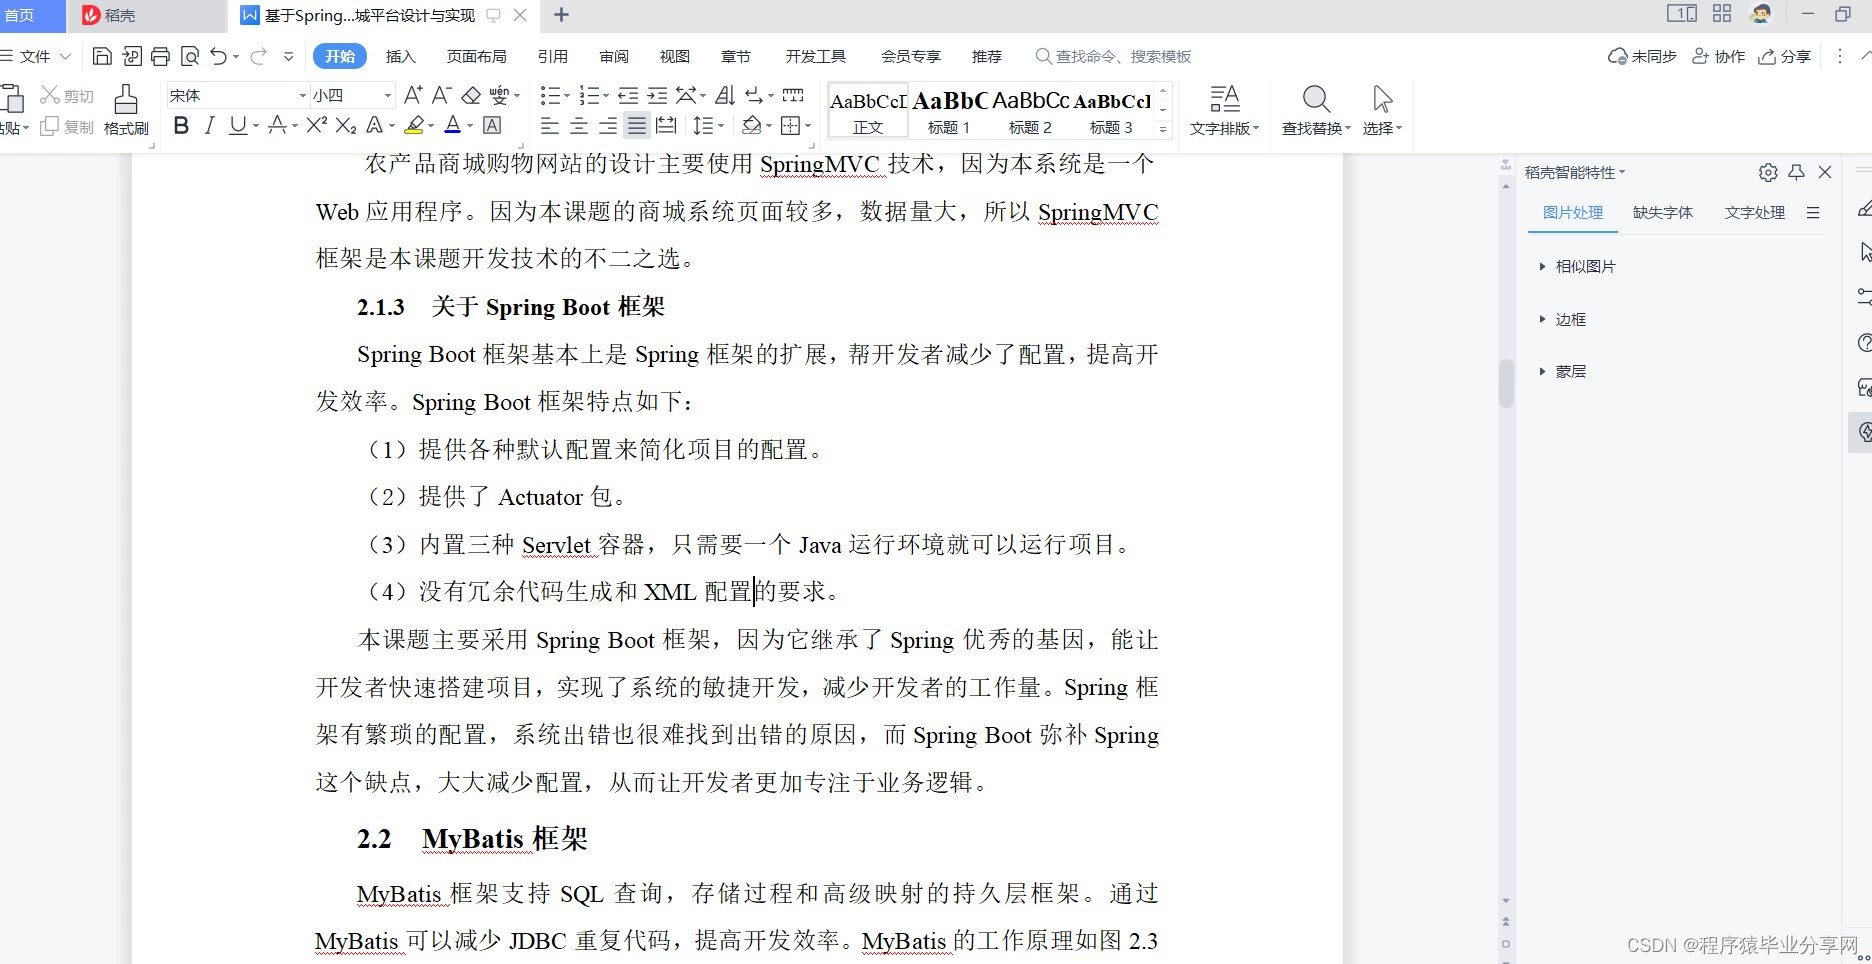Switch to the 审阅 ribbon tab
Image resolution: width=1872 pixels, height=964 pixels.
pos(614,56)
